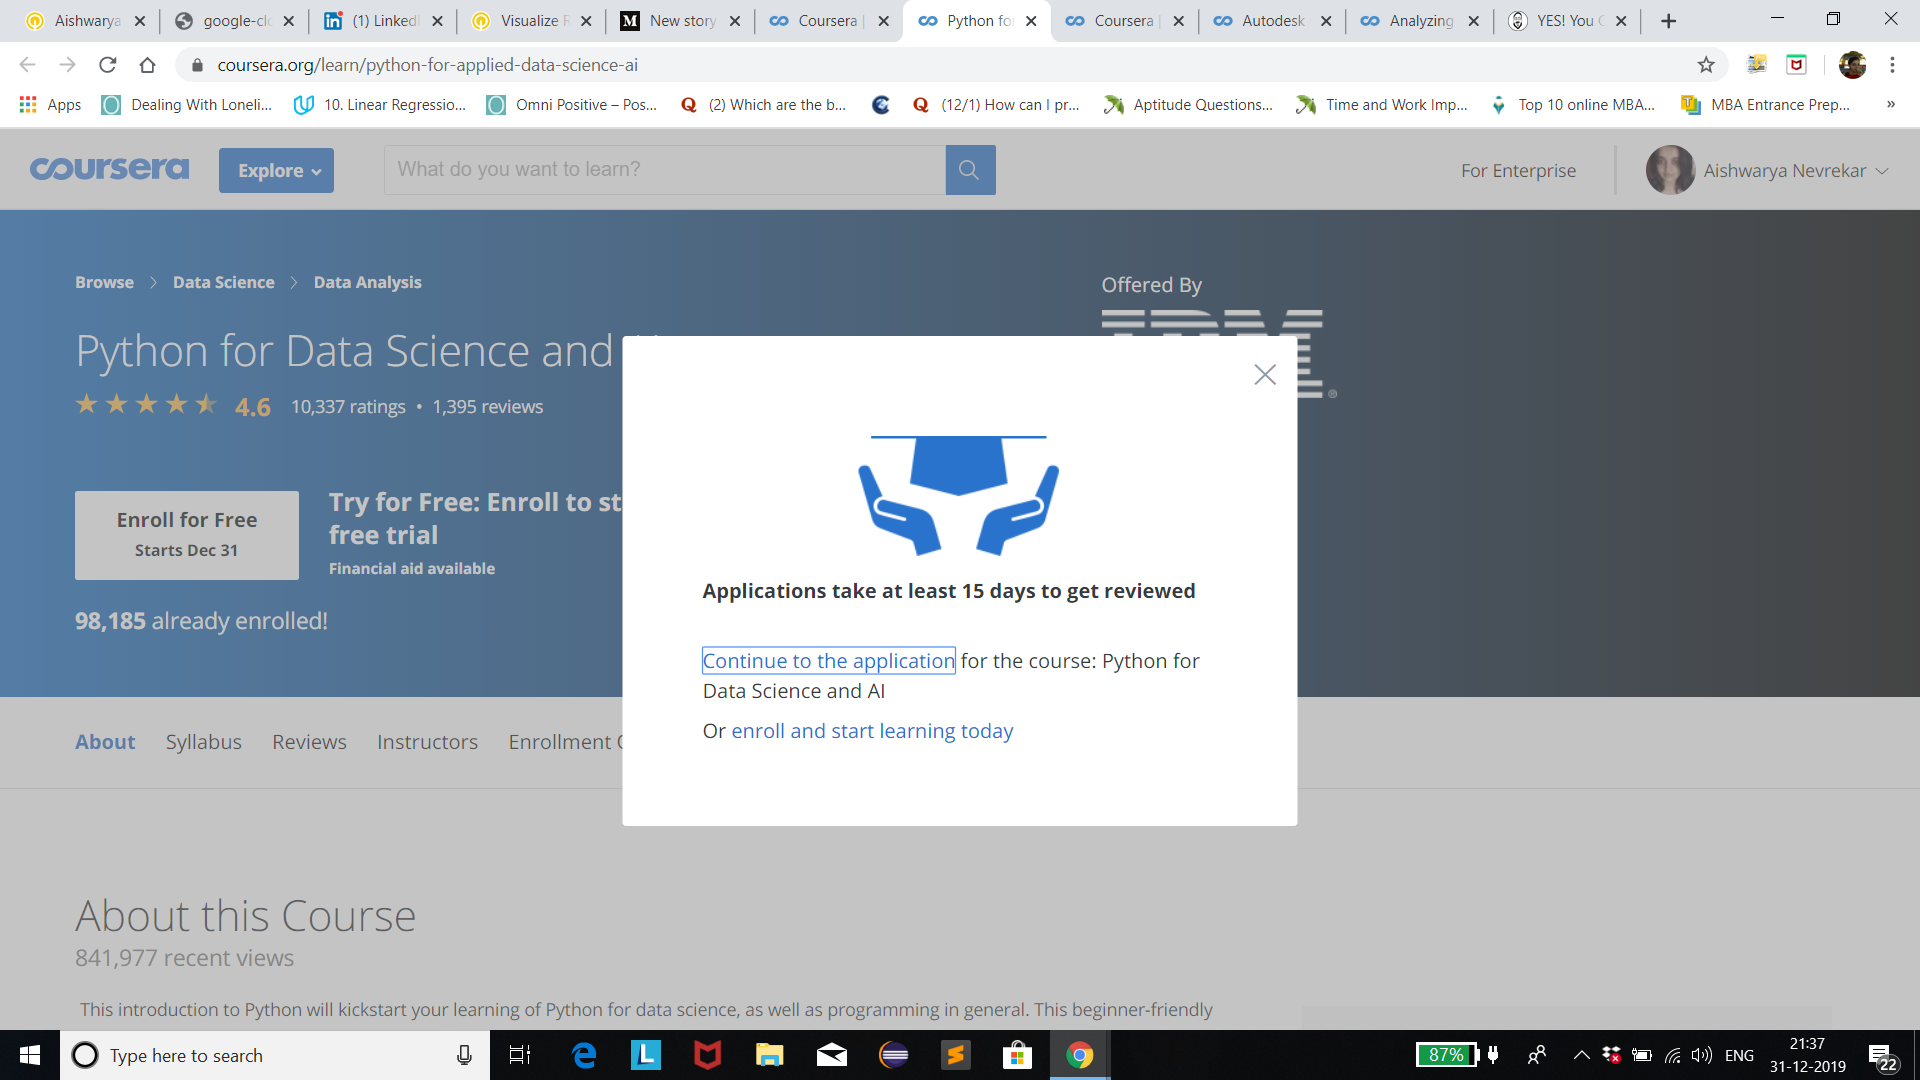Open Microsoft Store from taskbar
The height and width of the screenshot is (1080, 1920).
1017,1055
